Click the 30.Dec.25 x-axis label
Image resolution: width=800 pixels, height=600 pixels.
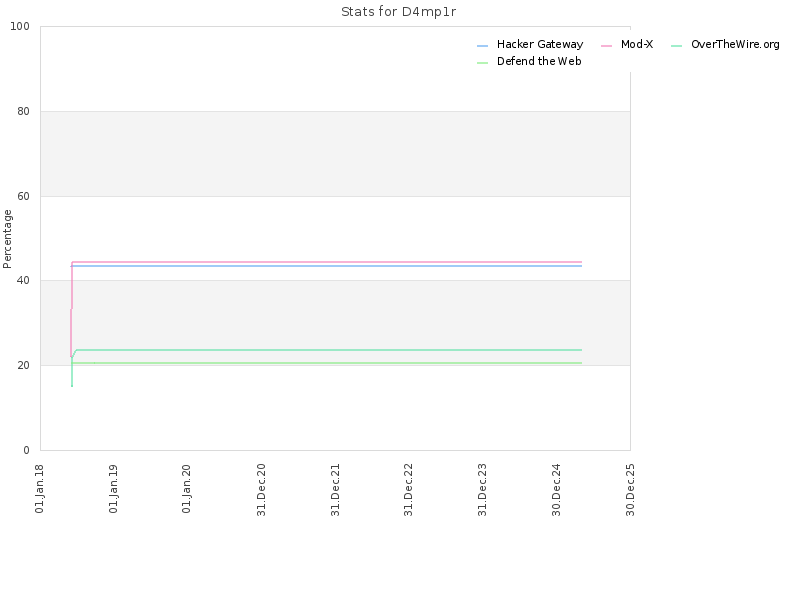pos(630,490)
